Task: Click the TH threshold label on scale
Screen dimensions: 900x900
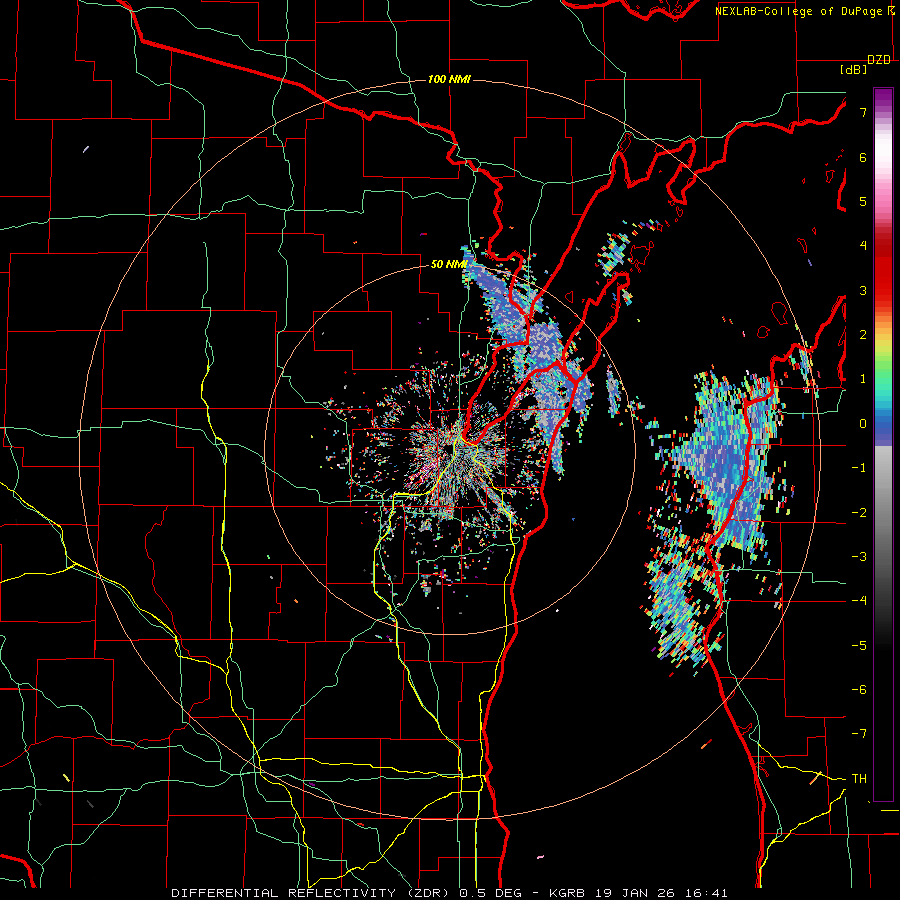Action: click(x=859, y=779)
